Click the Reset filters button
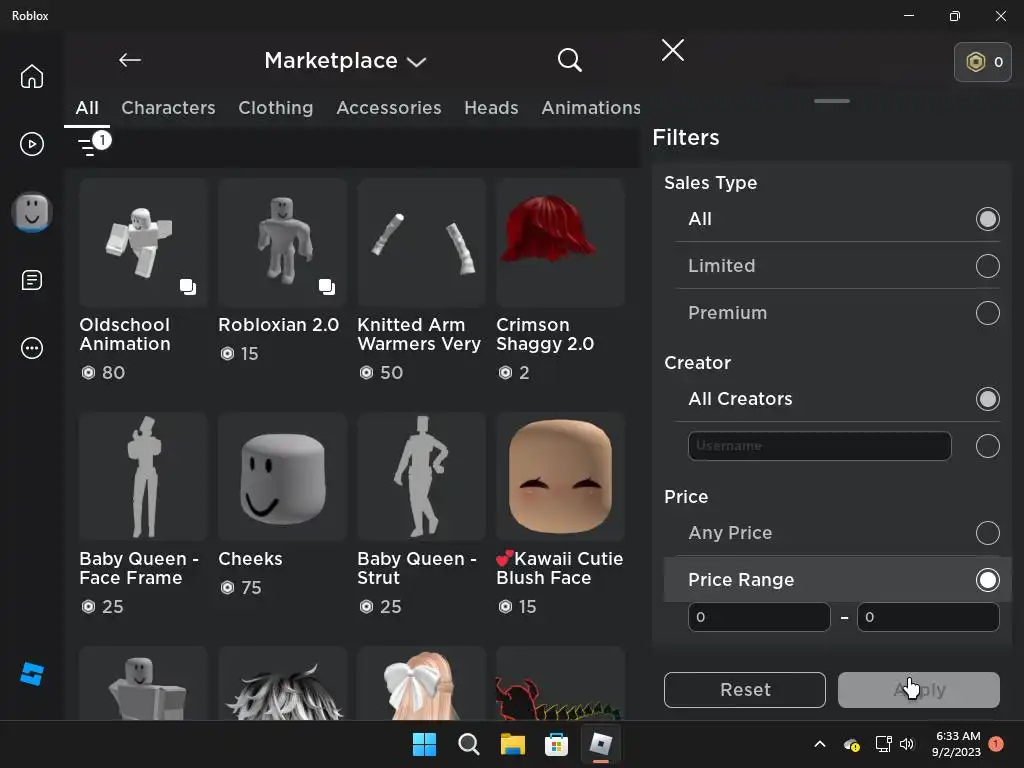The height and width of the screenshot is (768, 1024). click(x=744, y=690)
